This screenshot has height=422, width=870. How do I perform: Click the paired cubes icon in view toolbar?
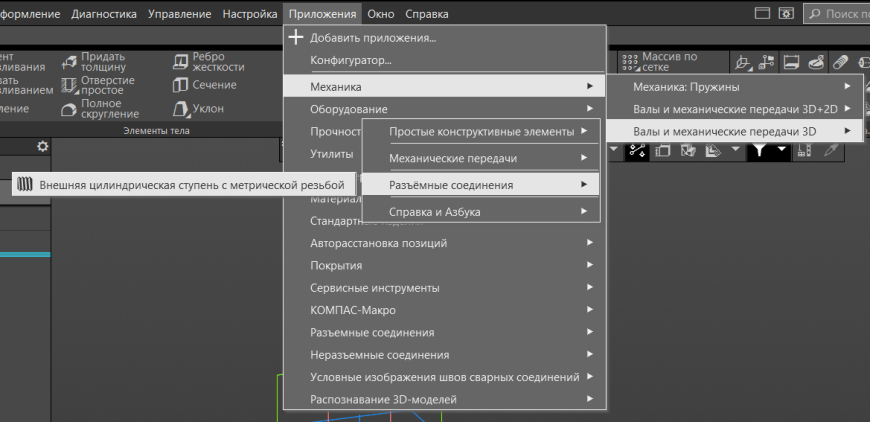[688, 150]
